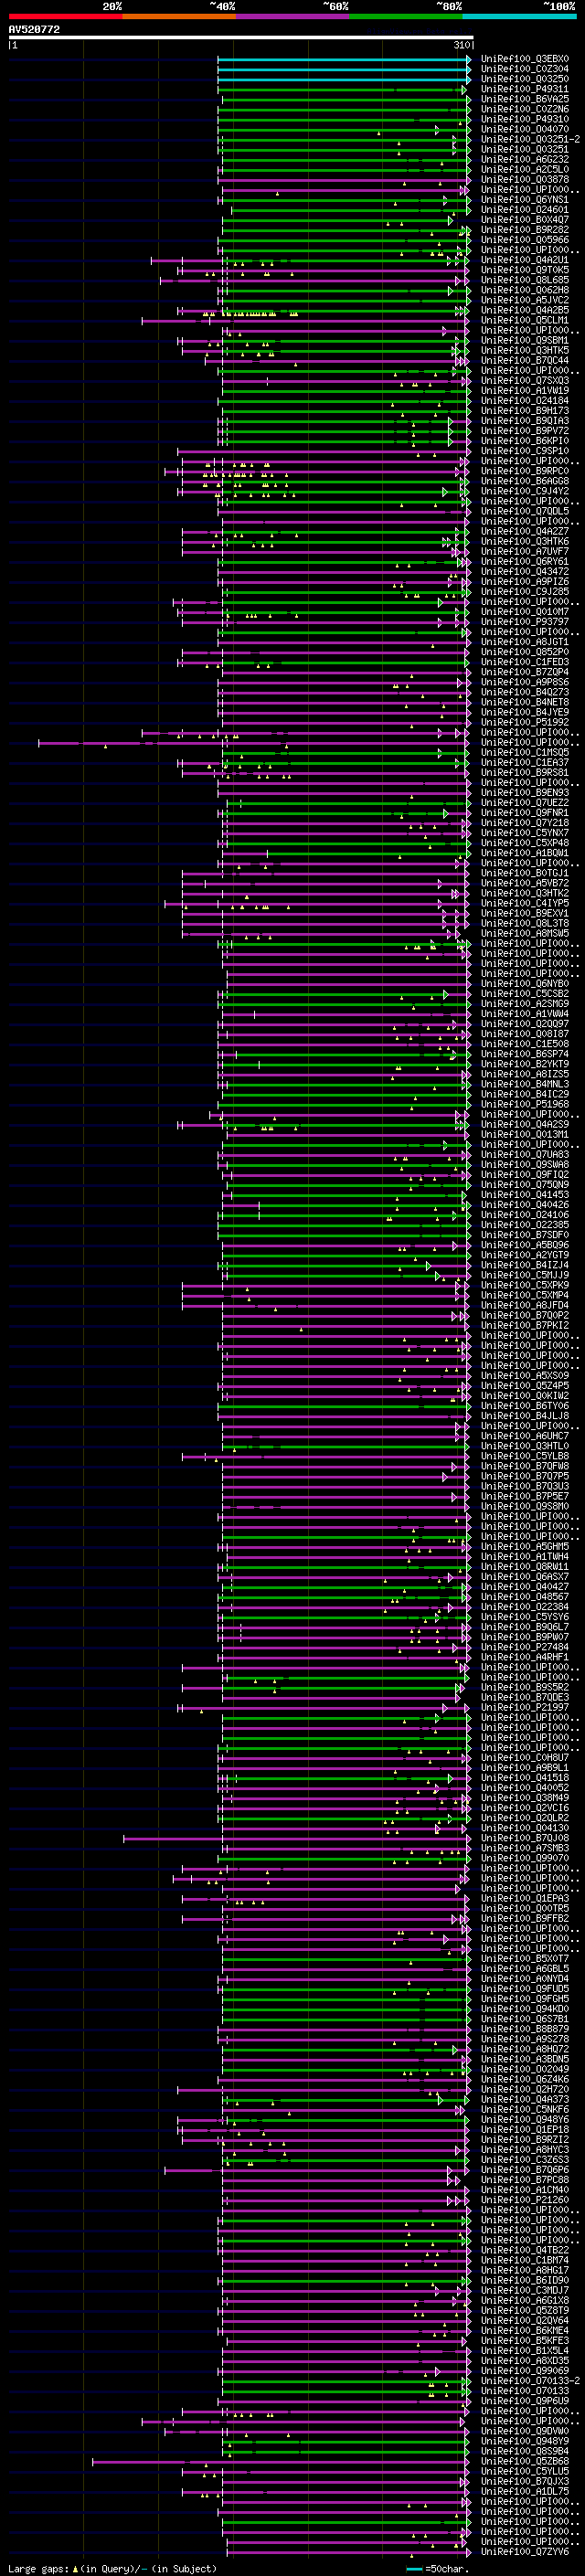Click the UniRef100_A5JVC2 label
The image size is (585, 2576).
pyautogui.click(x=525, y=300)
